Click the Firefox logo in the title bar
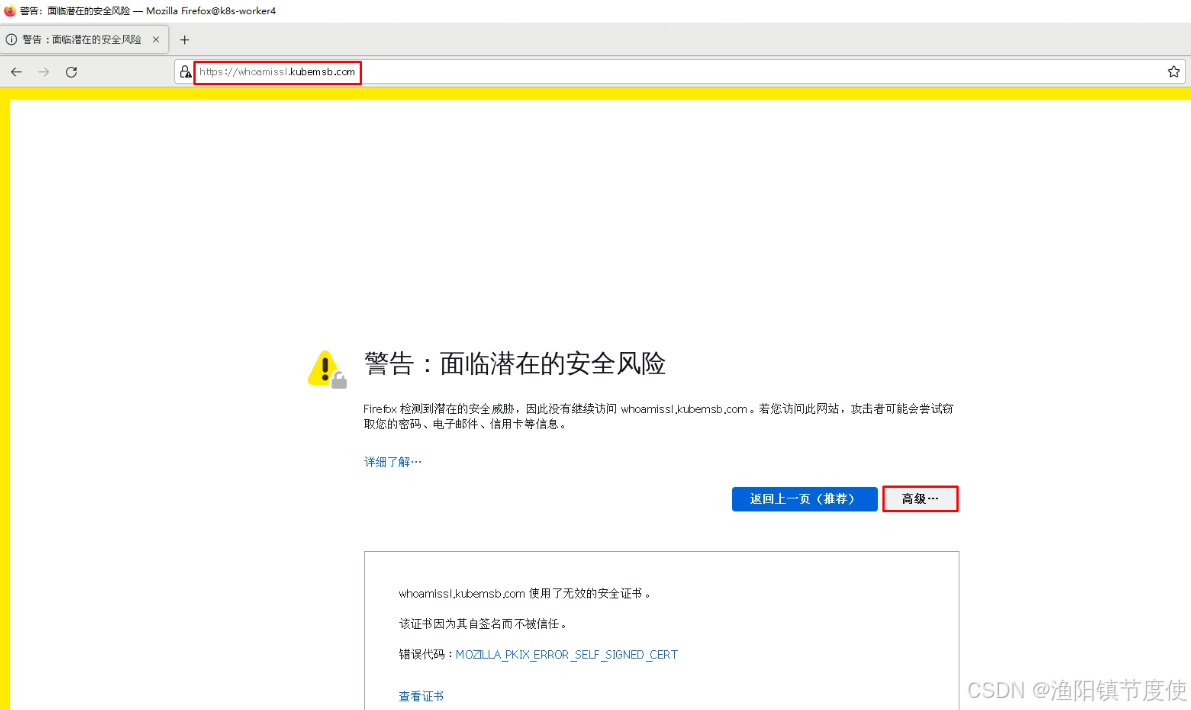 coord(8,10)
